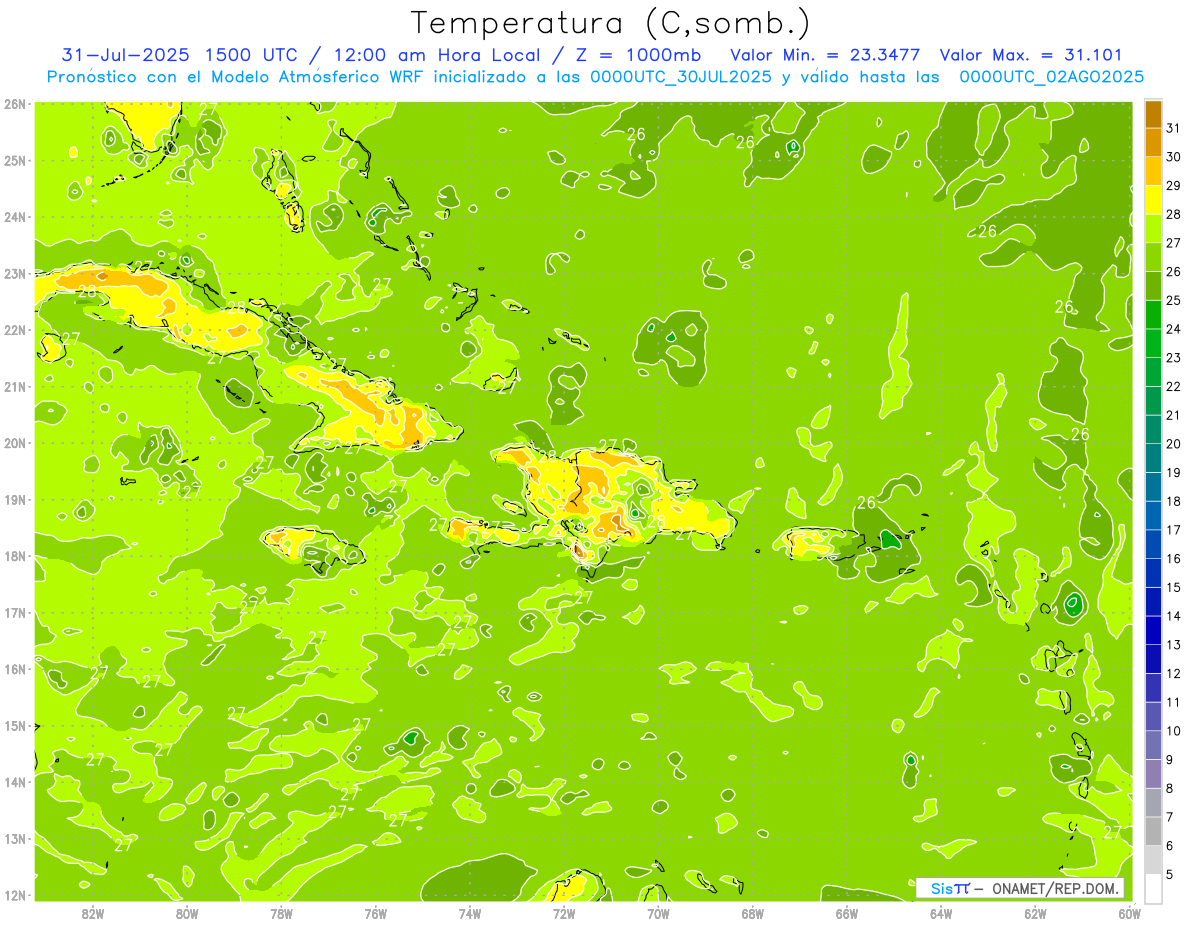
Task: Click gray legend swatch between 6 and 7
Action: pyautogui.click(x=1153, y=831)
